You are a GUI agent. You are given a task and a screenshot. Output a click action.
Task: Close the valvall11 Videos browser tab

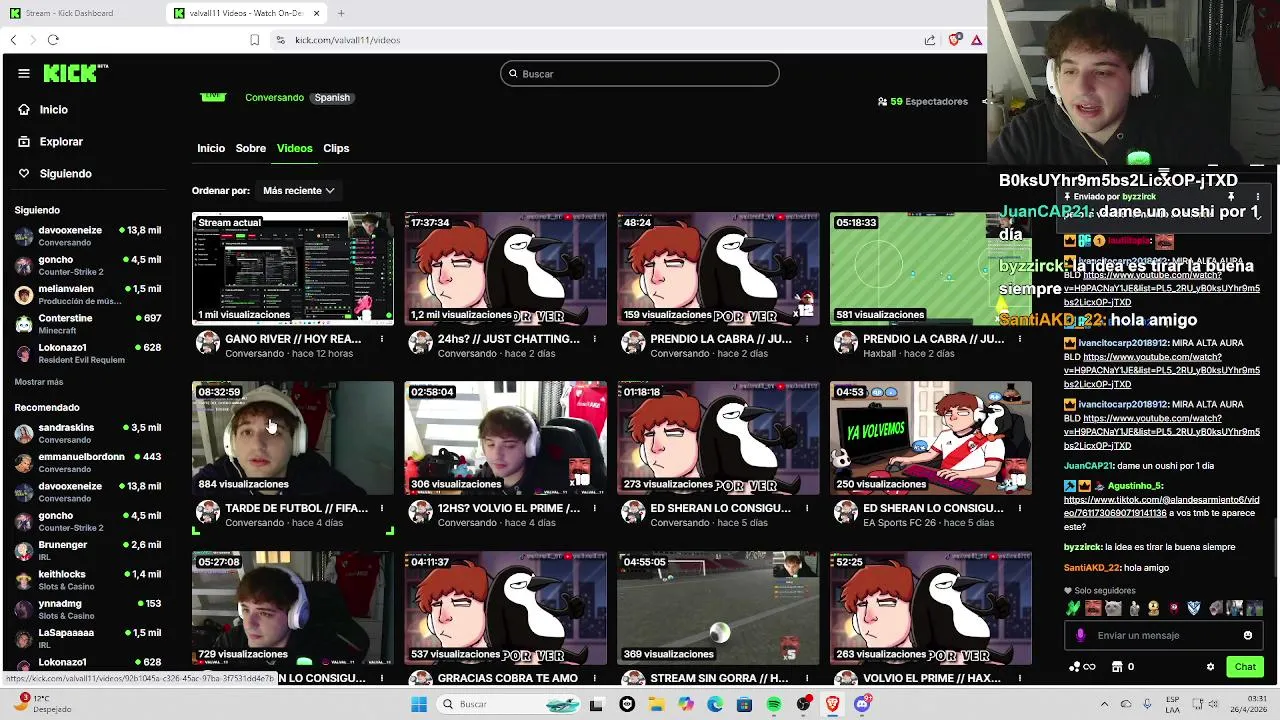(317, 13)
